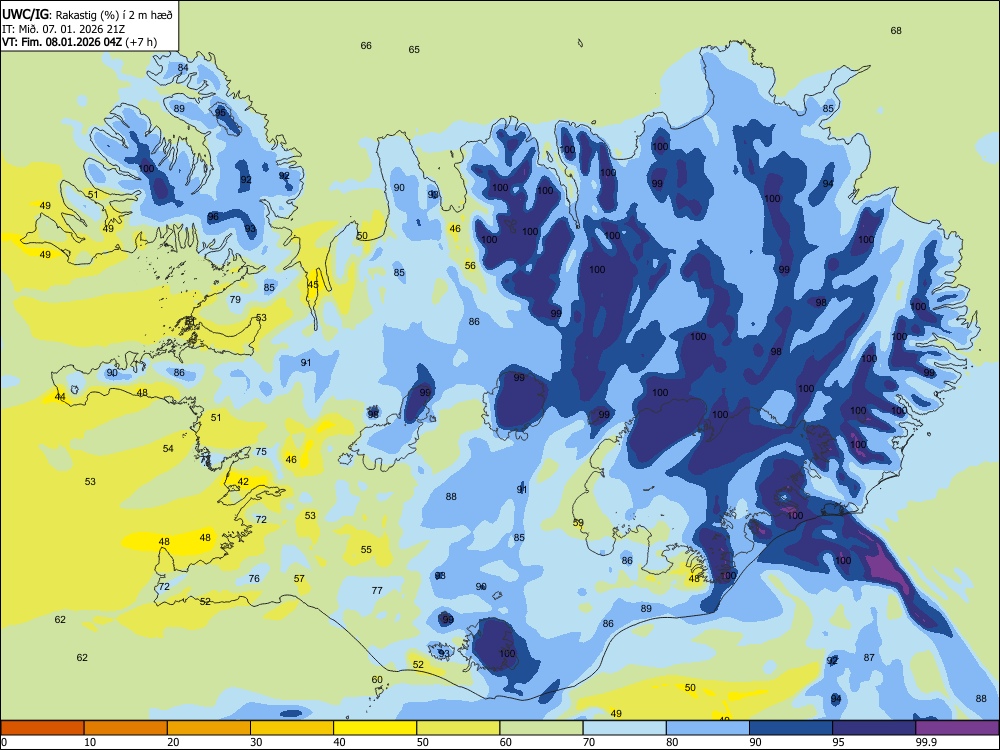Click the map value '75' in the west

point(261,452)
